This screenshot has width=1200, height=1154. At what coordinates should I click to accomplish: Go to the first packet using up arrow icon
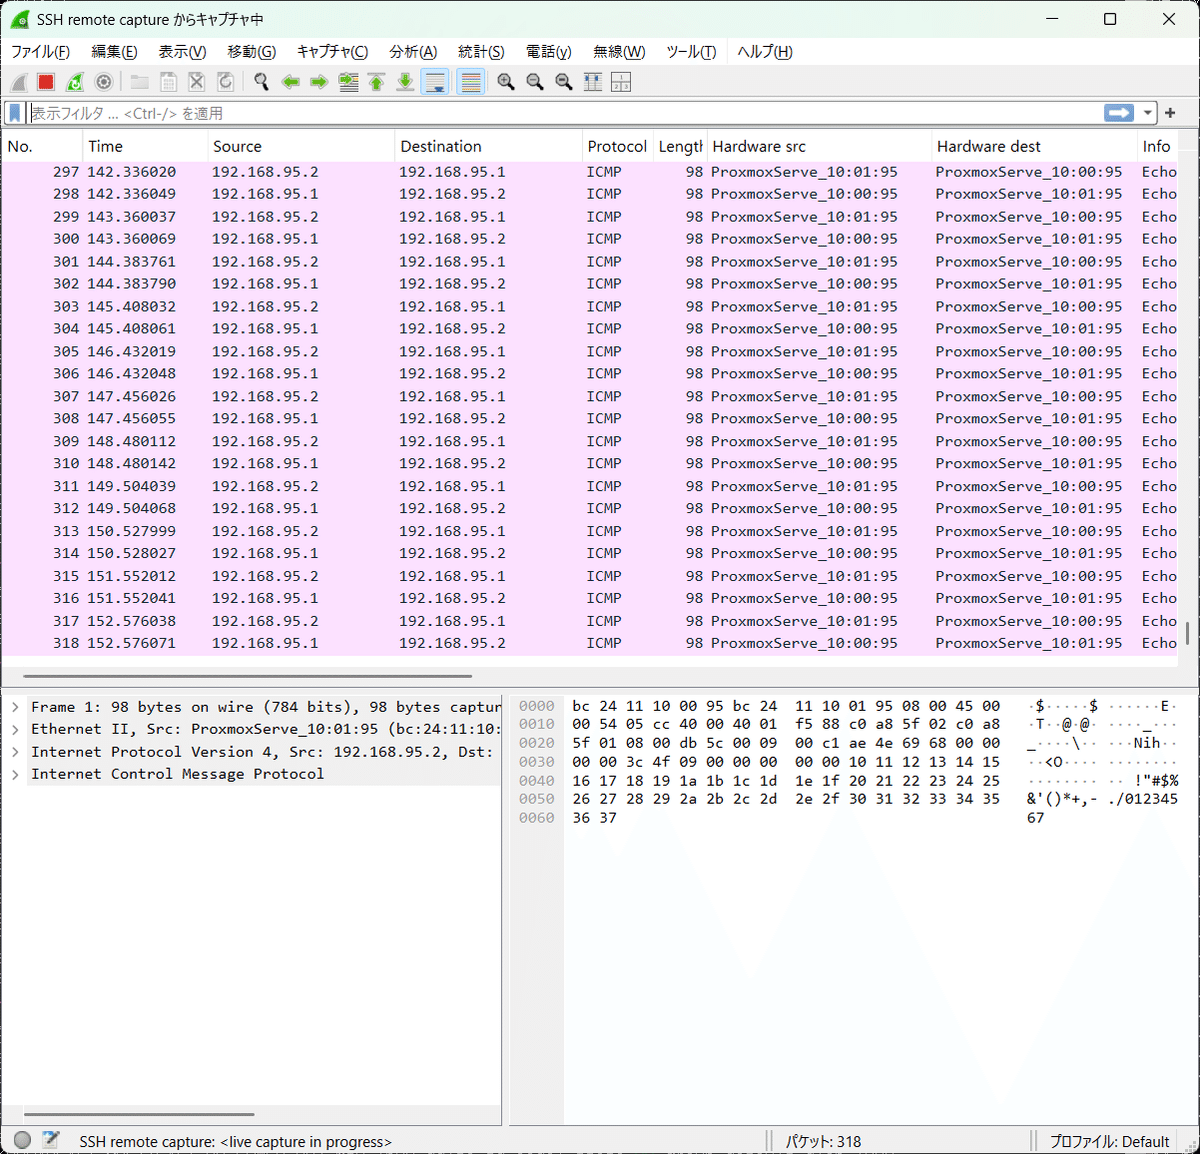[376, 82]
